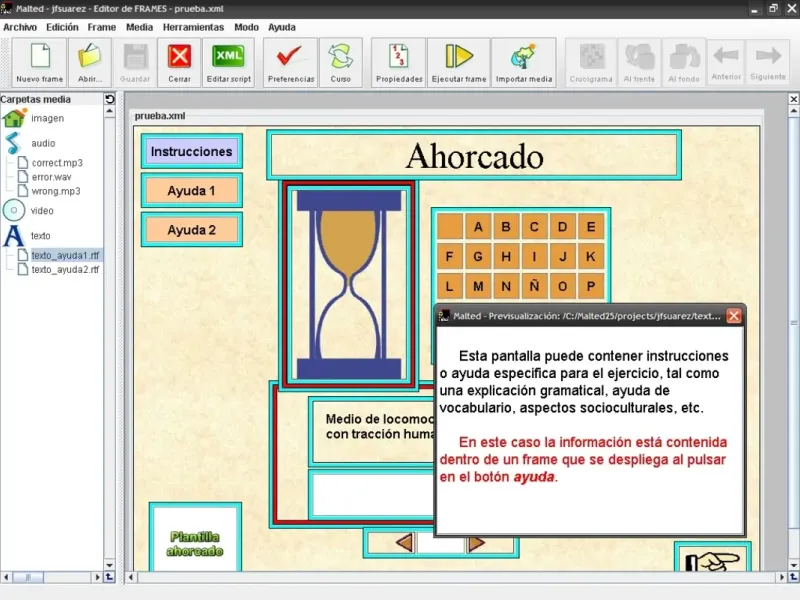This screenshot has height=600, width=800.
Task: Select letter P on the keyboard grid
Action: click(x=591, y=286)
